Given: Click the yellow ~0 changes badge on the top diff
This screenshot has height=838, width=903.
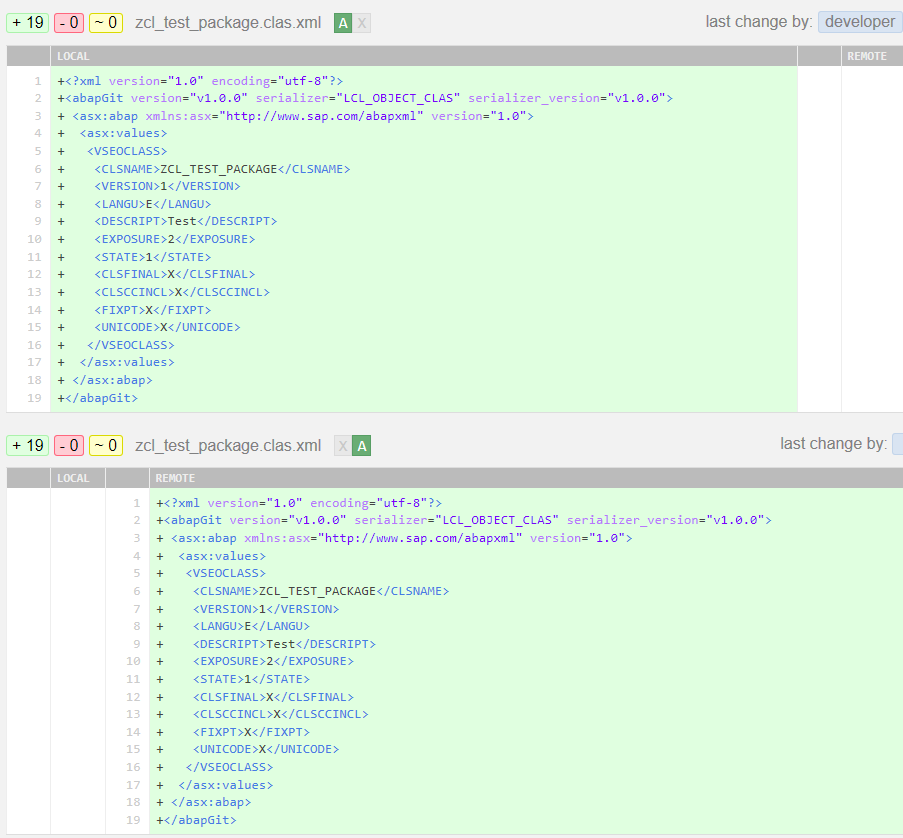Looking at the screenshot, I should point(103,21).
